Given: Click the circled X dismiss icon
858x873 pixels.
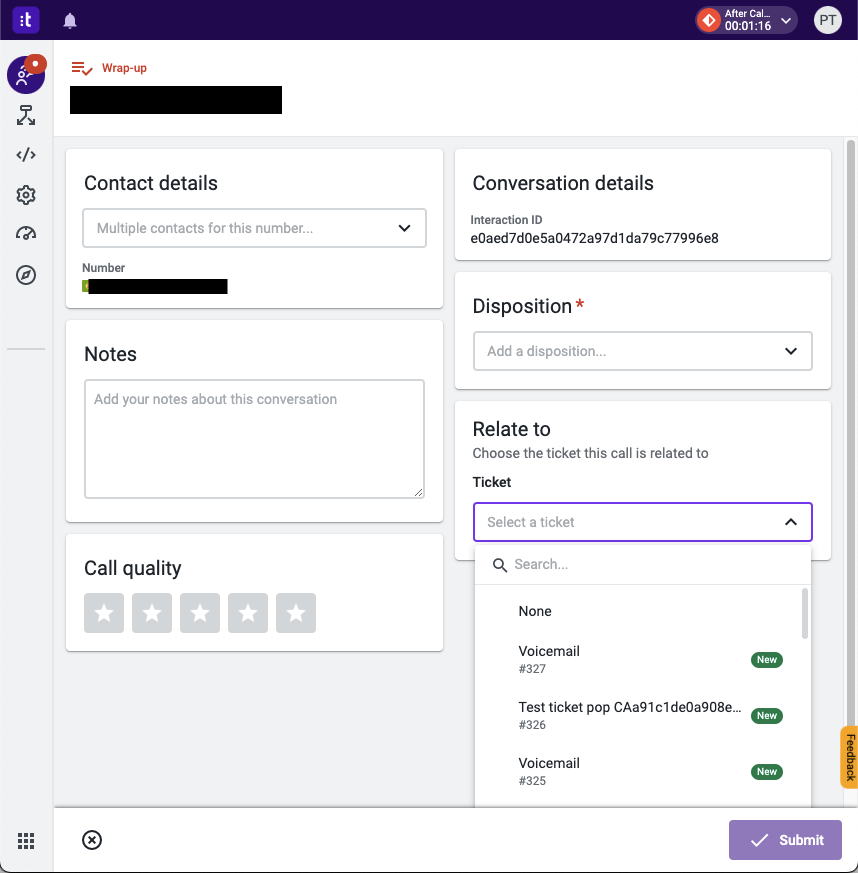Looking at the screenshot, I should tap(92, 840).
